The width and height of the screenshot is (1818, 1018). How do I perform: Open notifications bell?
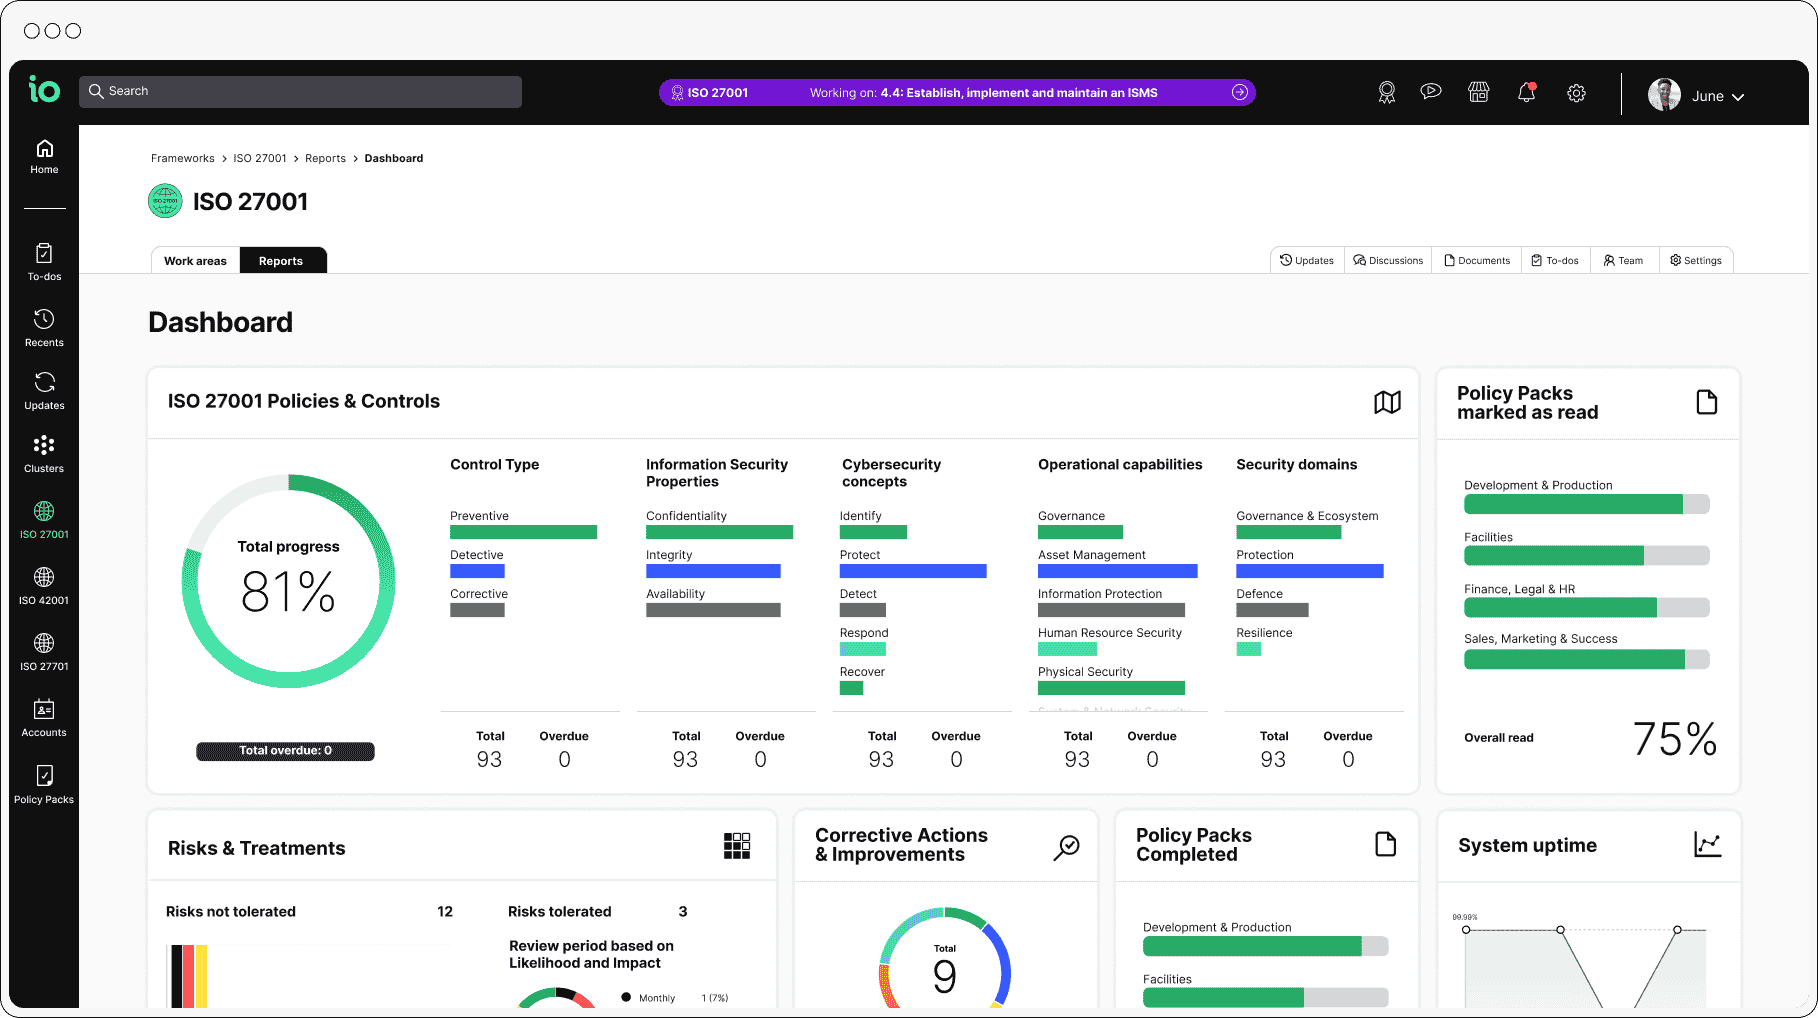click(x=1526, y=92)
